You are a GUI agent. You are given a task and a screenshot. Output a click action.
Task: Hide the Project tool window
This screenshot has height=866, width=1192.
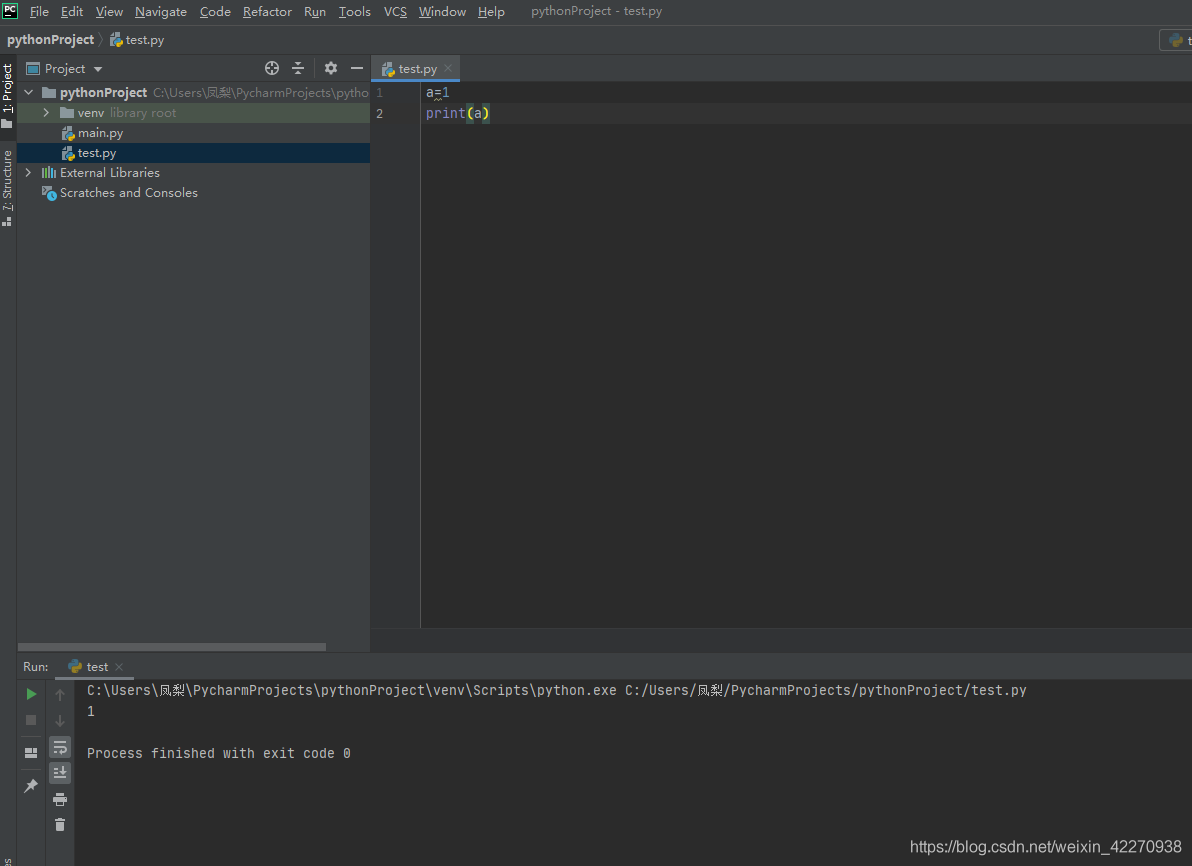click(356, 68)
